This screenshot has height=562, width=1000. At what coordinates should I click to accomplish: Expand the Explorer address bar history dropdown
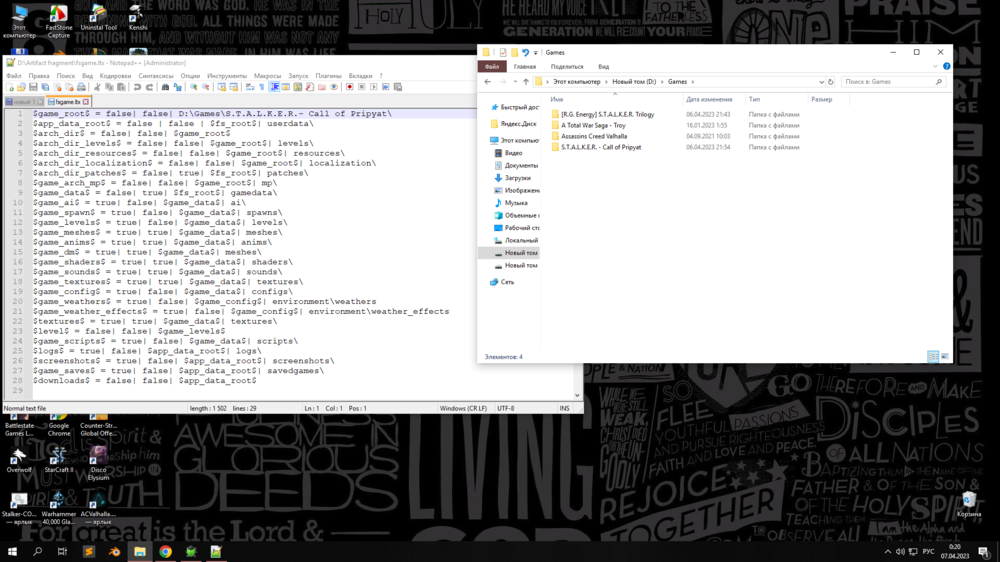821,82
